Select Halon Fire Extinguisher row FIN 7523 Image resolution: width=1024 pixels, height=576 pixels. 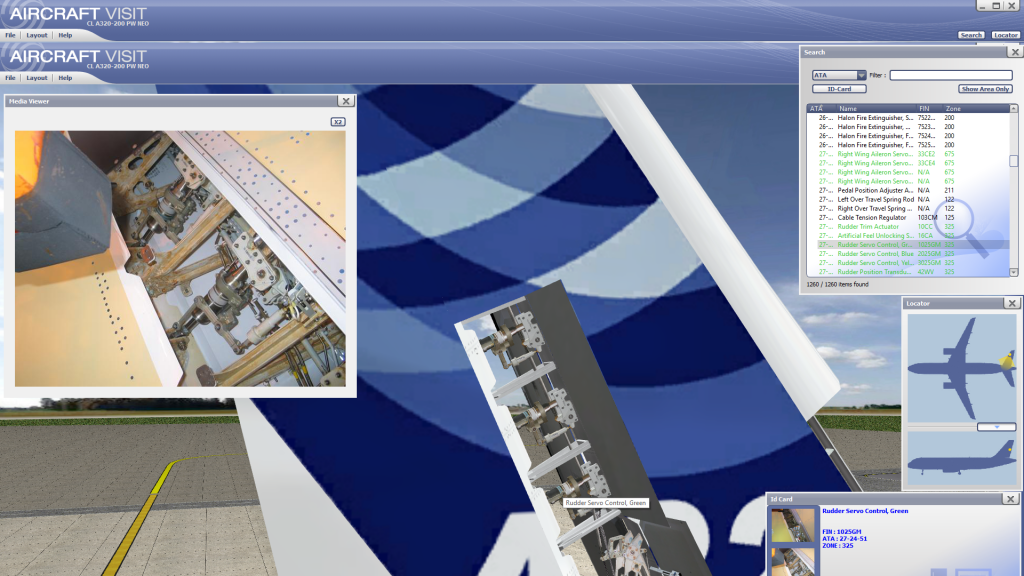tap(909, 127)
